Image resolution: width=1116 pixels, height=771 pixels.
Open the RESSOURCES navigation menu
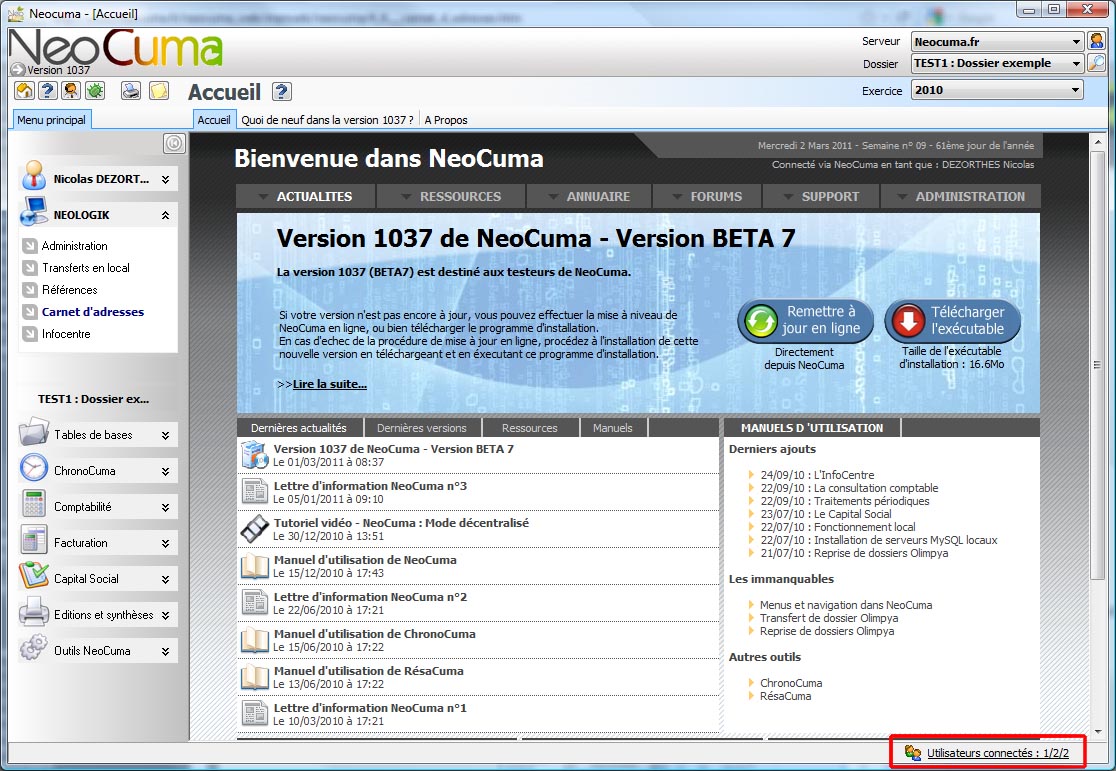click(x=451, y=196)
